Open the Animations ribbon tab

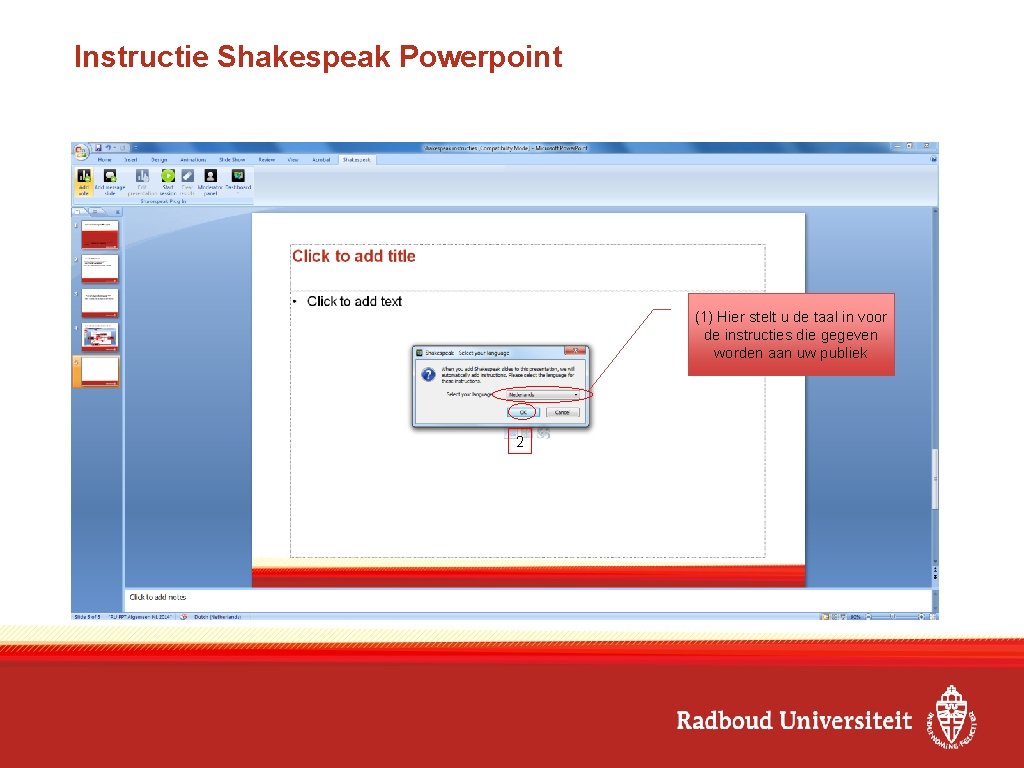(193, 159)
